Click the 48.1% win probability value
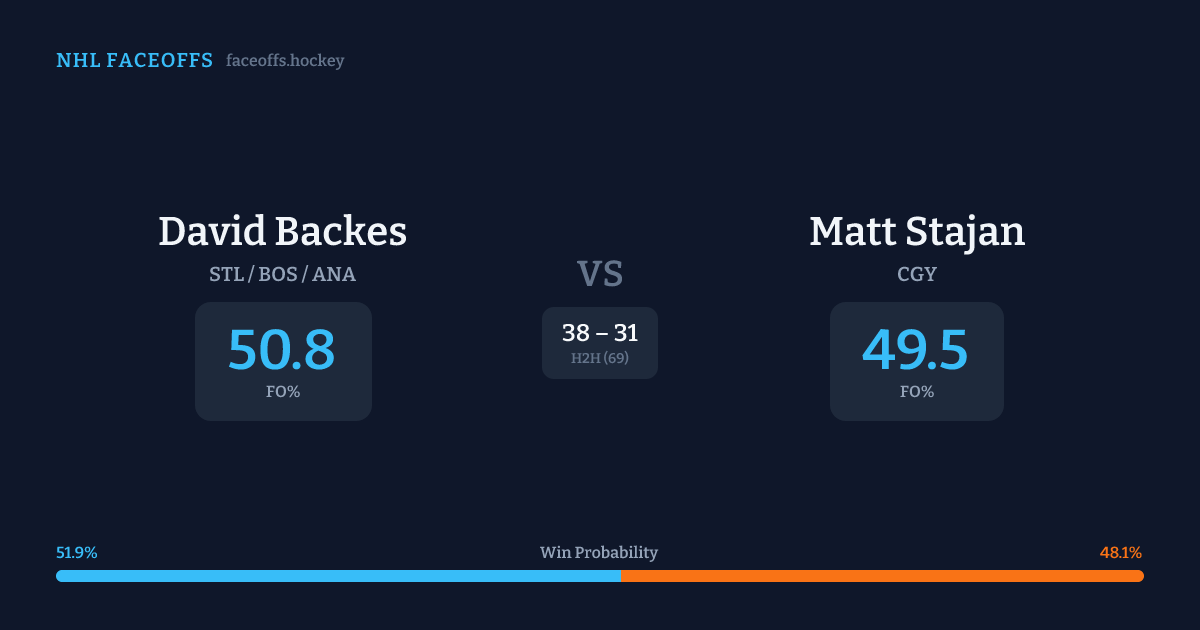The height and width of the screenshot is (630, 1200). pyautogui.click(x=1121, y=553)
